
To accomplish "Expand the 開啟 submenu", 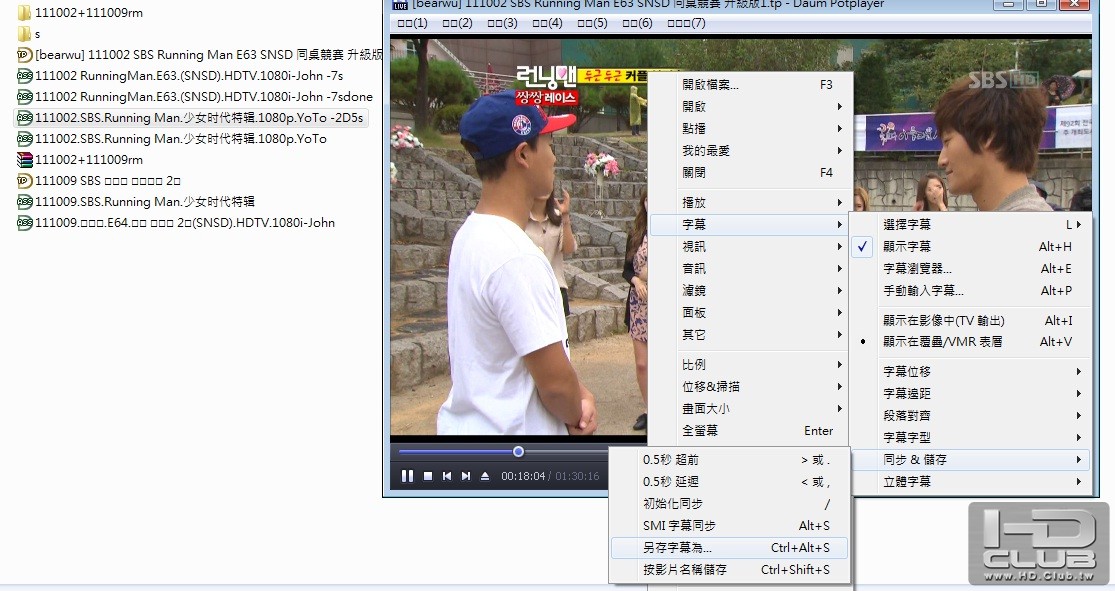I will coord(750,106).
